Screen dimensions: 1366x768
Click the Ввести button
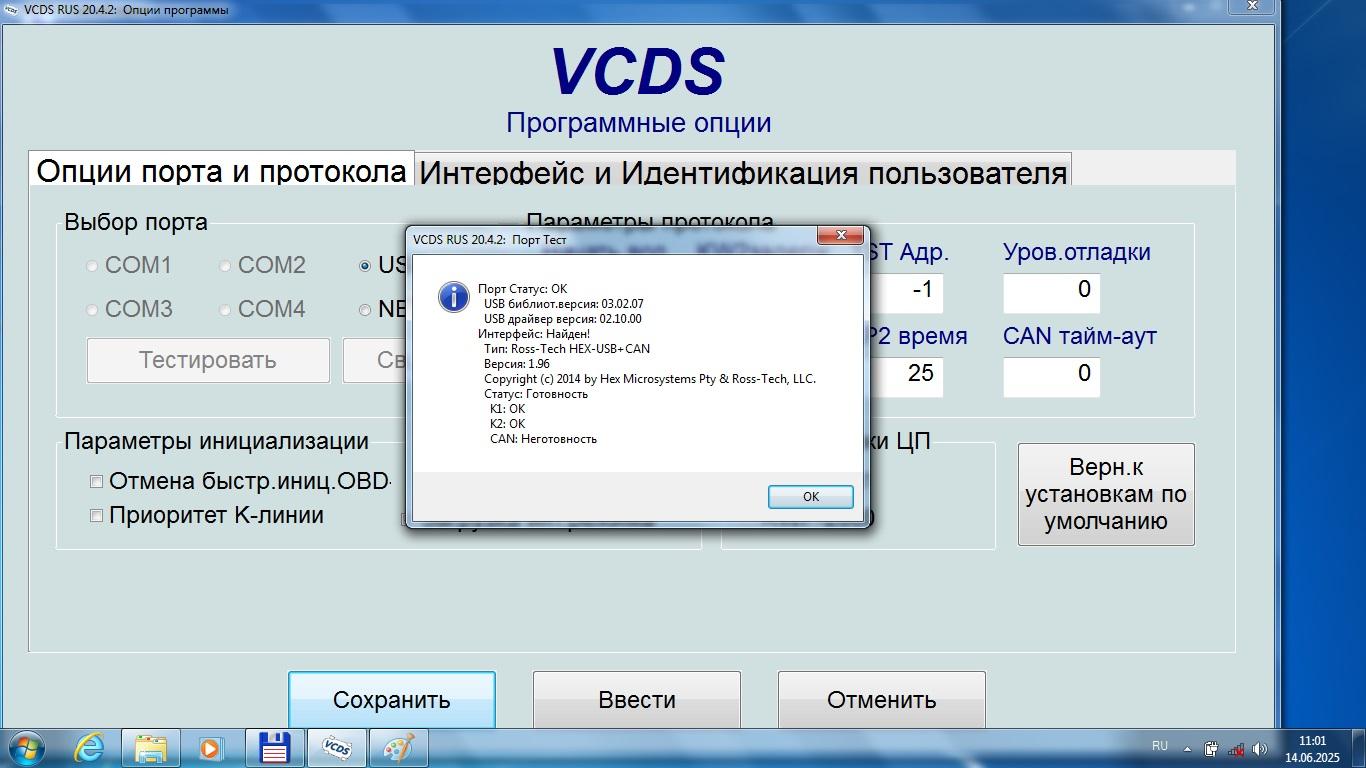tap(637, 700)
